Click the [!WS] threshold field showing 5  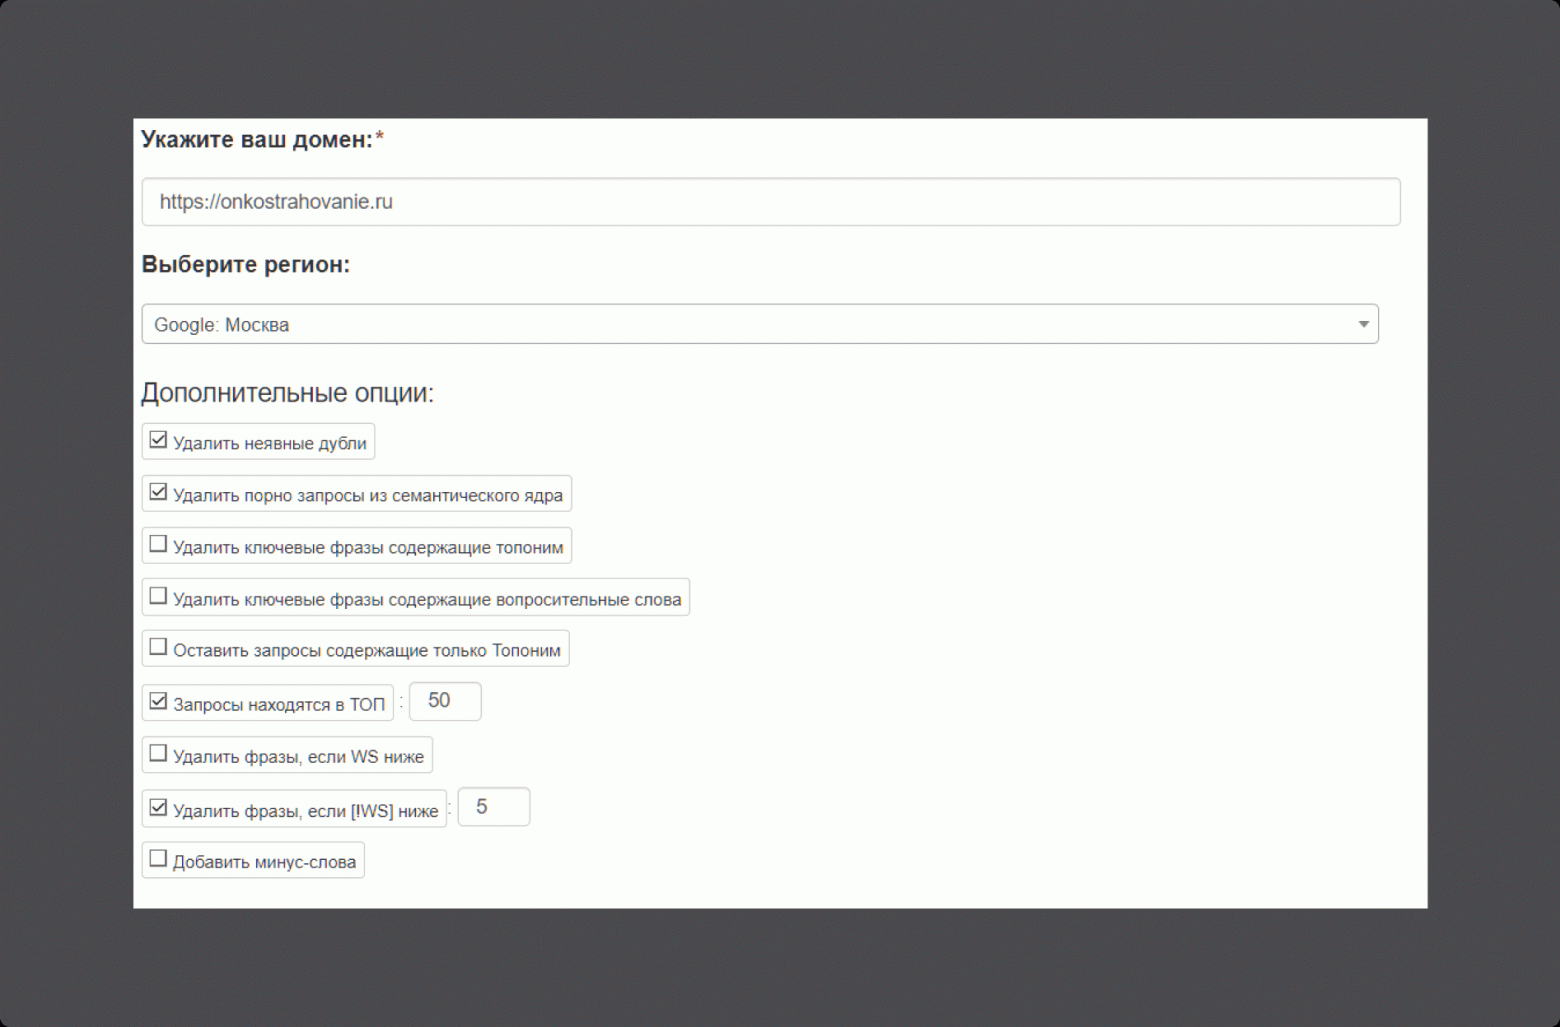click(x=494, y=807)
